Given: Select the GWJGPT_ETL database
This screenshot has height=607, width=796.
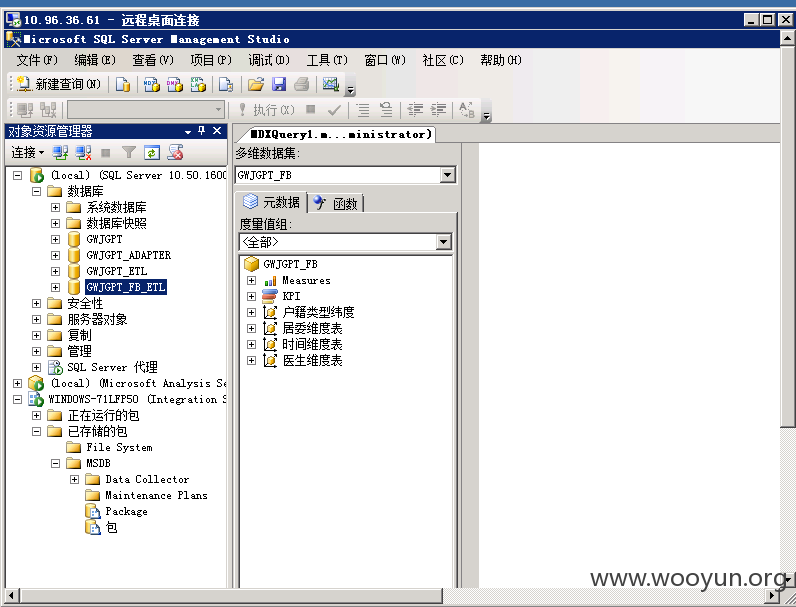Looking at the screenshot, I should (117, 271).
